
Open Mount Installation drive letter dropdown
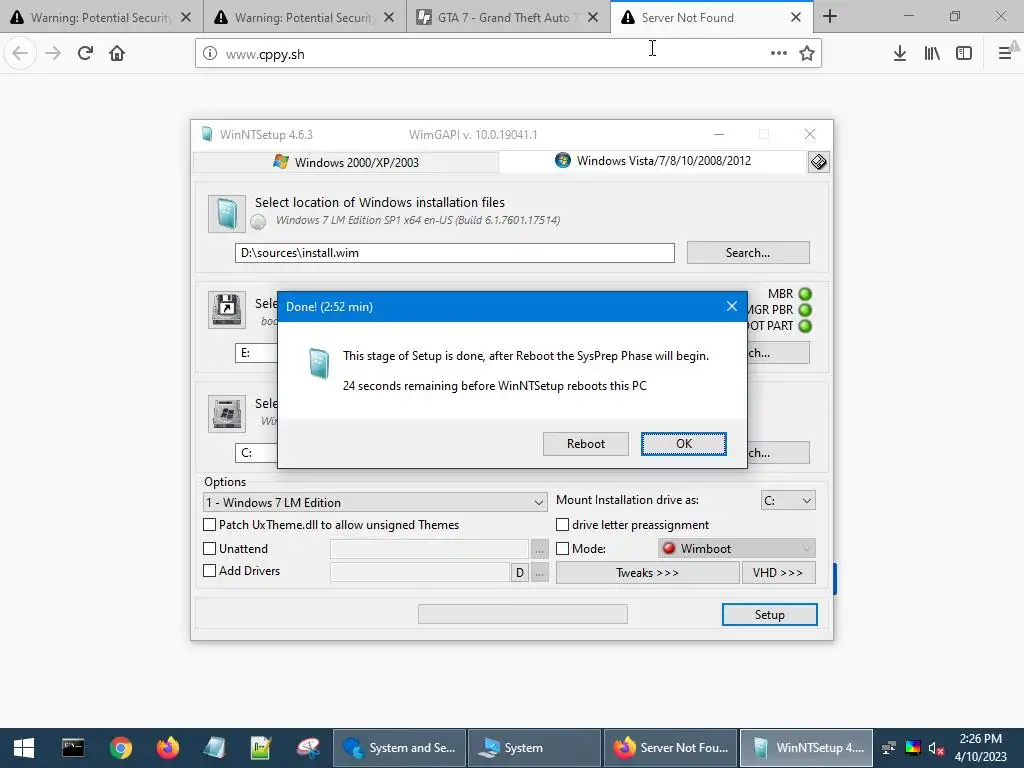click(x=788, y=500)
